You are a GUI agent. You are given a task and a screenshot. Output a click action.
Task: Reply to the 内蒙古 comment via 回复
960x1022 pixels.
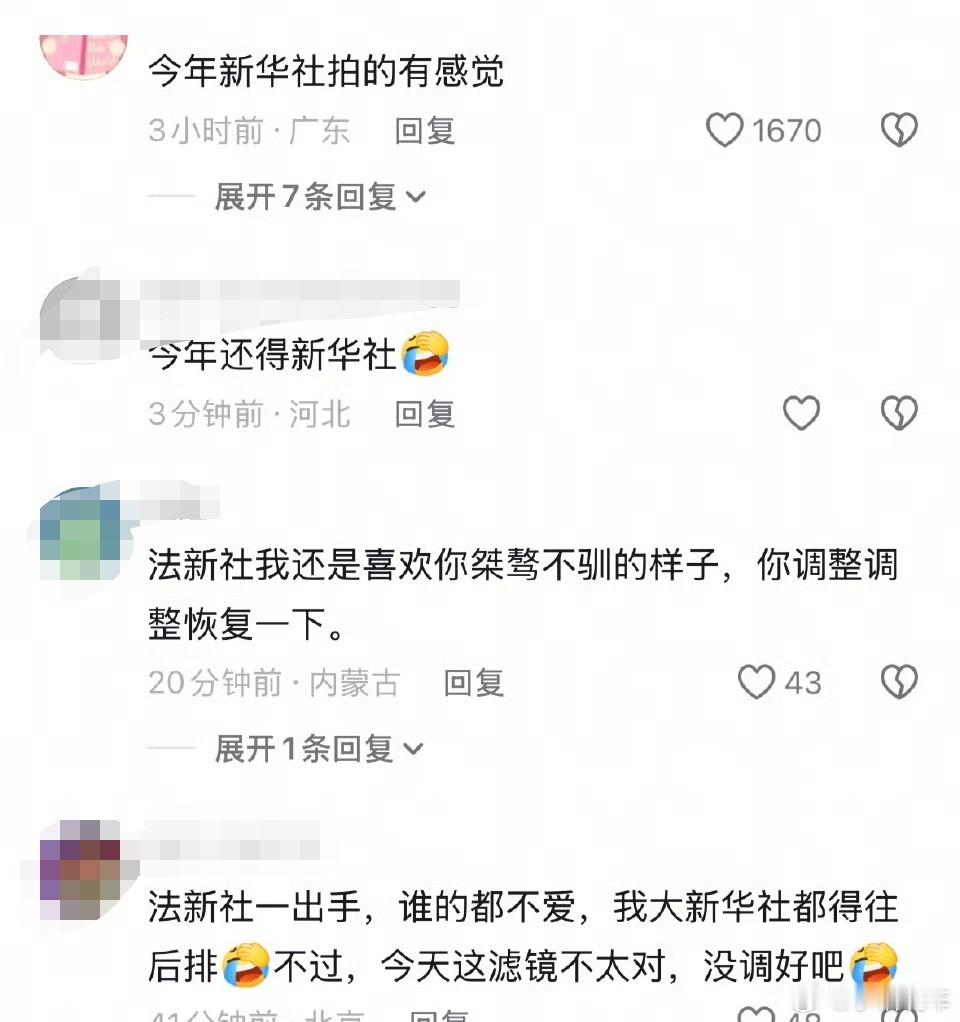click(474, 683)
